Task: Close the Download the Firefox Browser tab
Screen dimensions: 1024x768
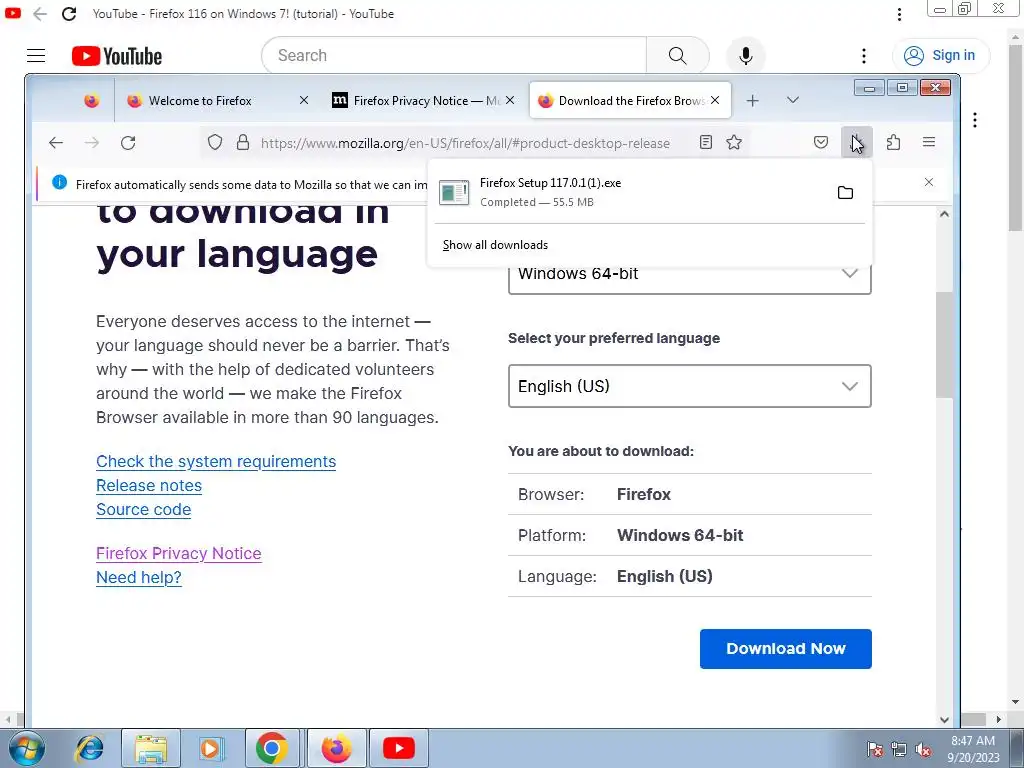Action: (x=715, y=101)
